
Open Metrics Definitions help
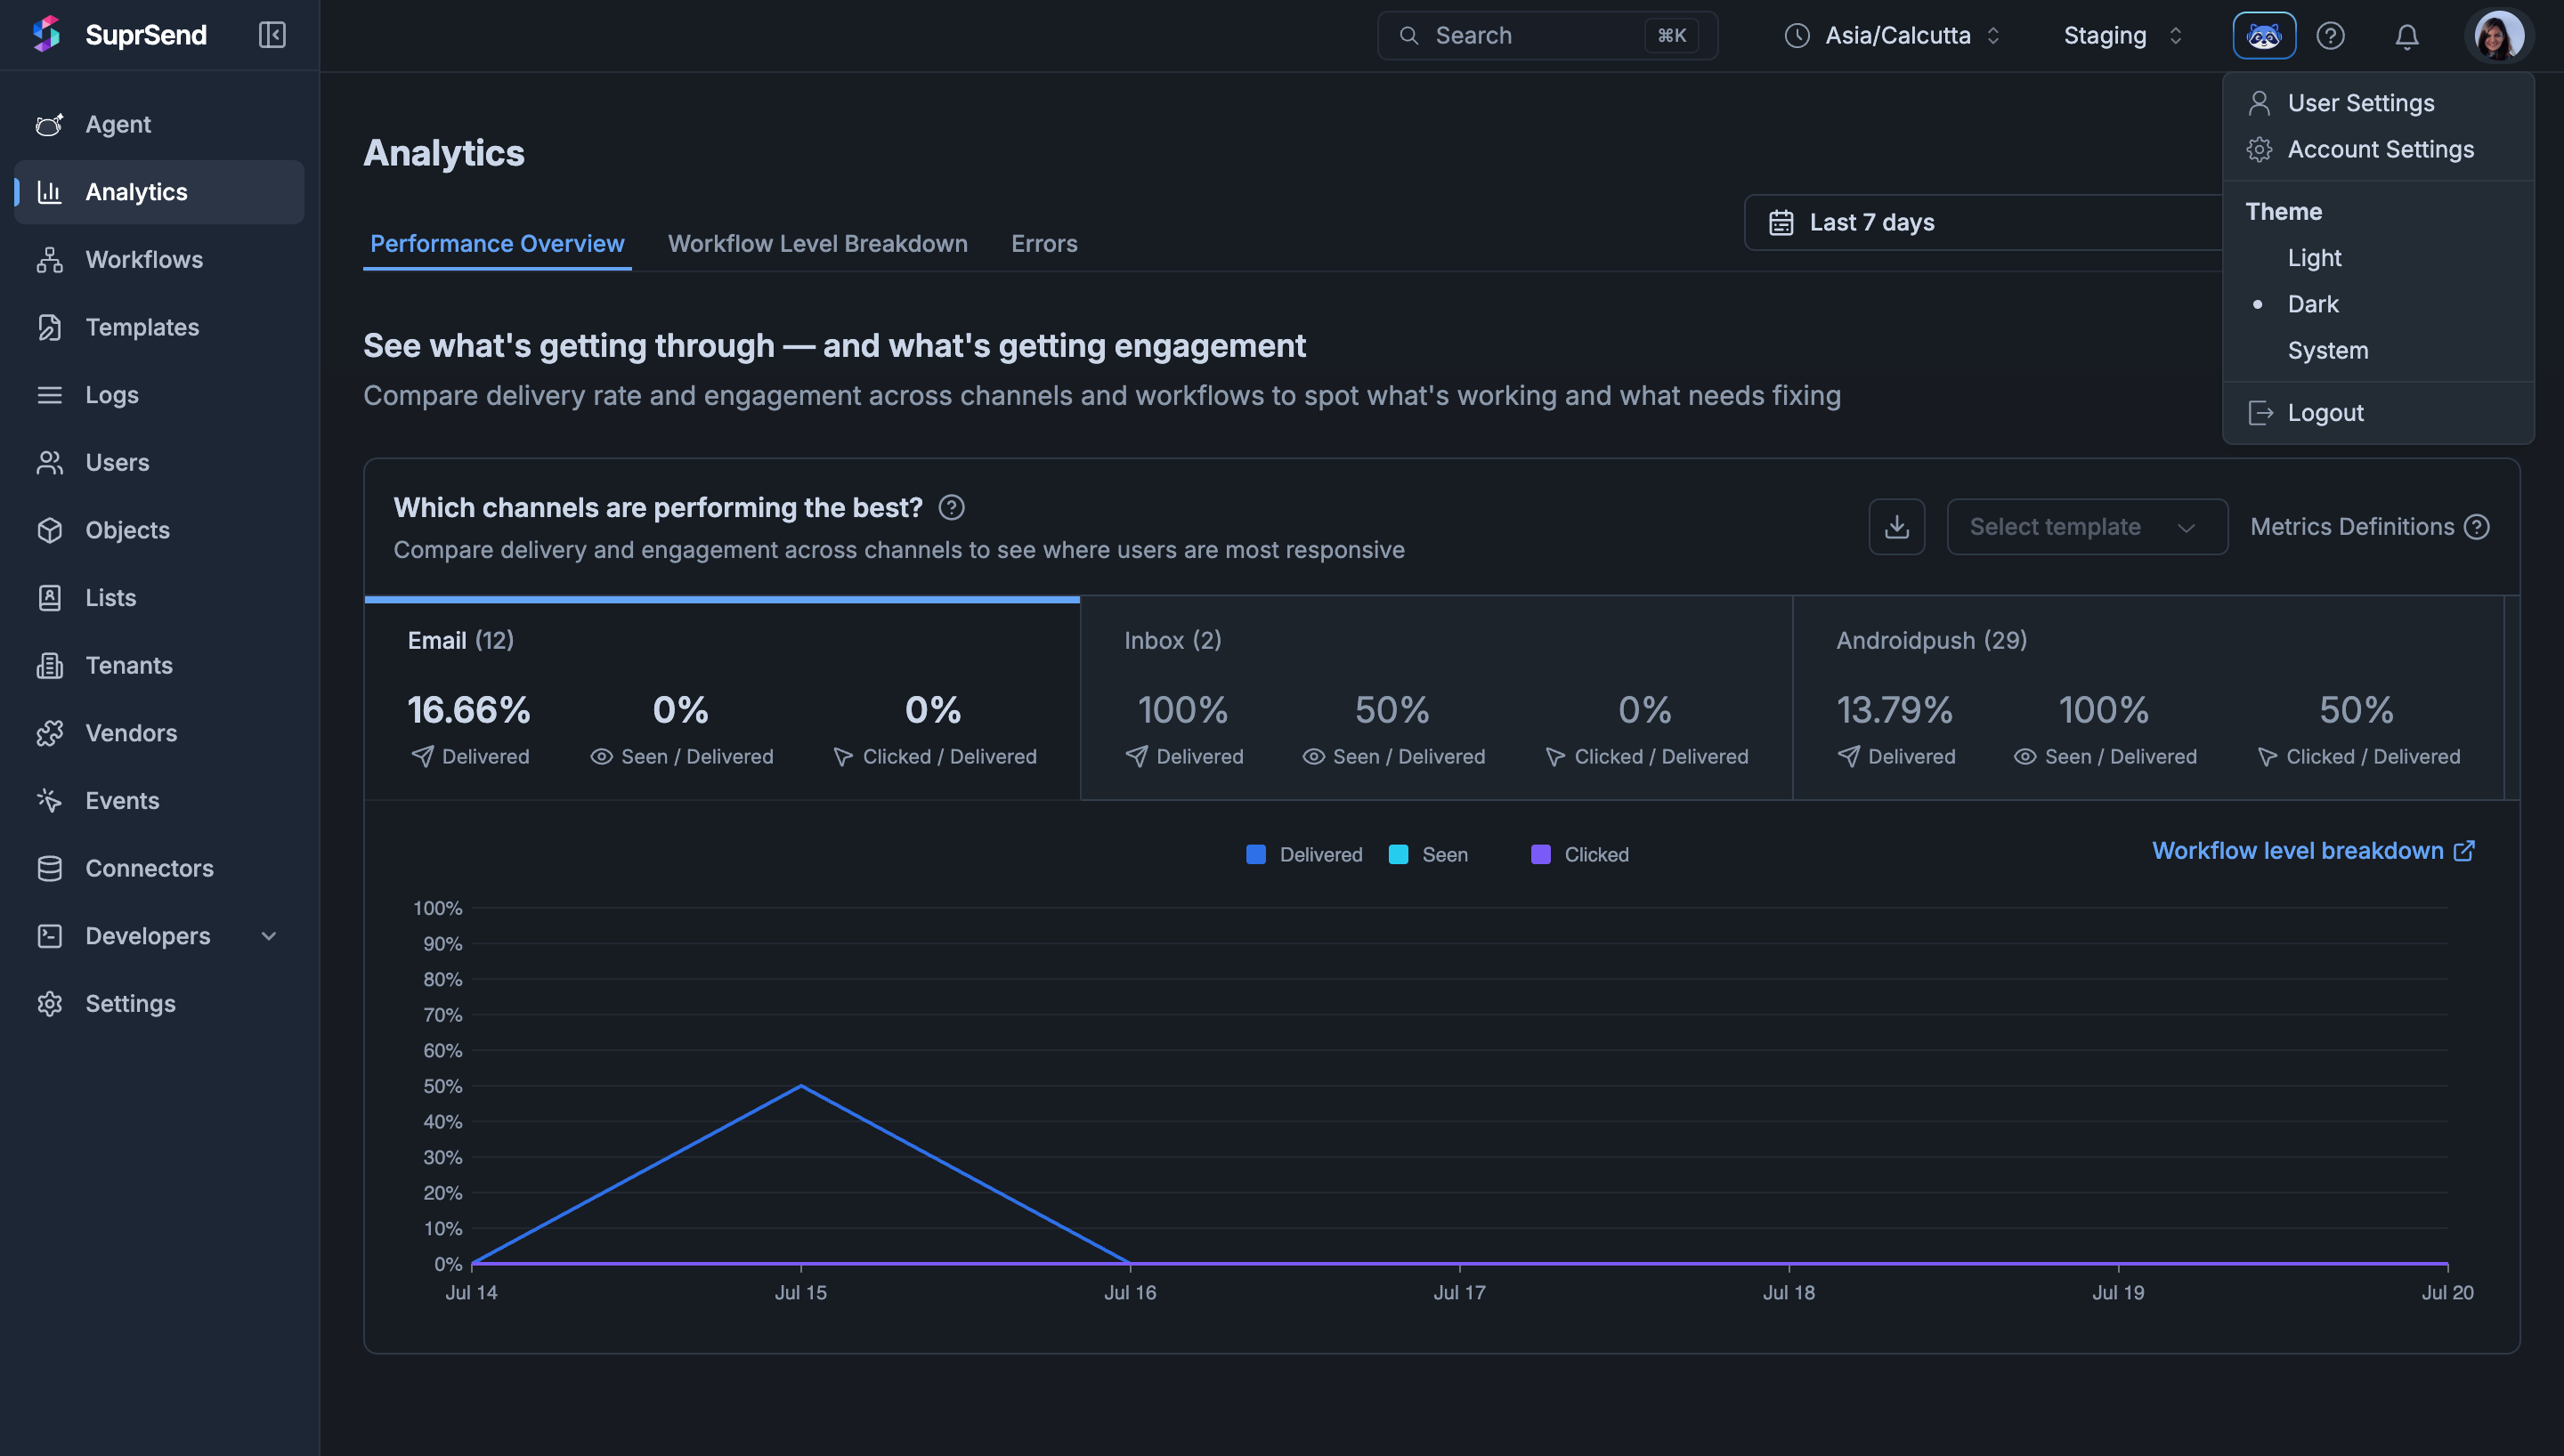[x=2370, y=527]
